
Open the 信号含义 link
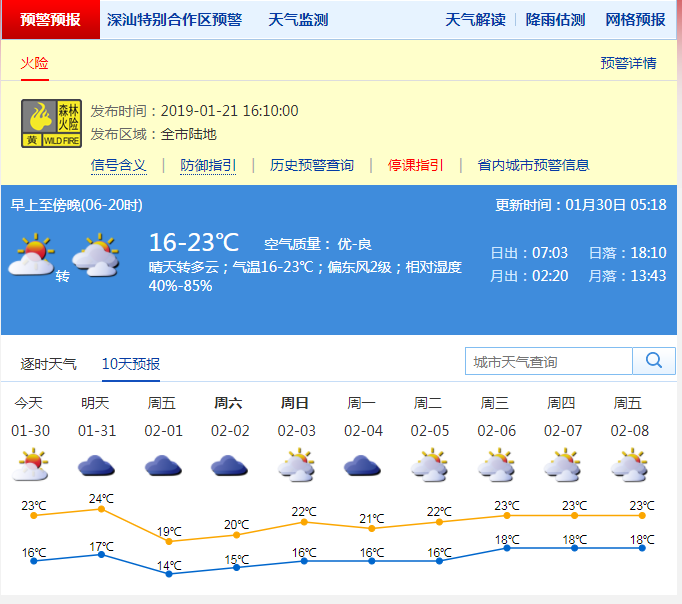click(x=119, y=165)
